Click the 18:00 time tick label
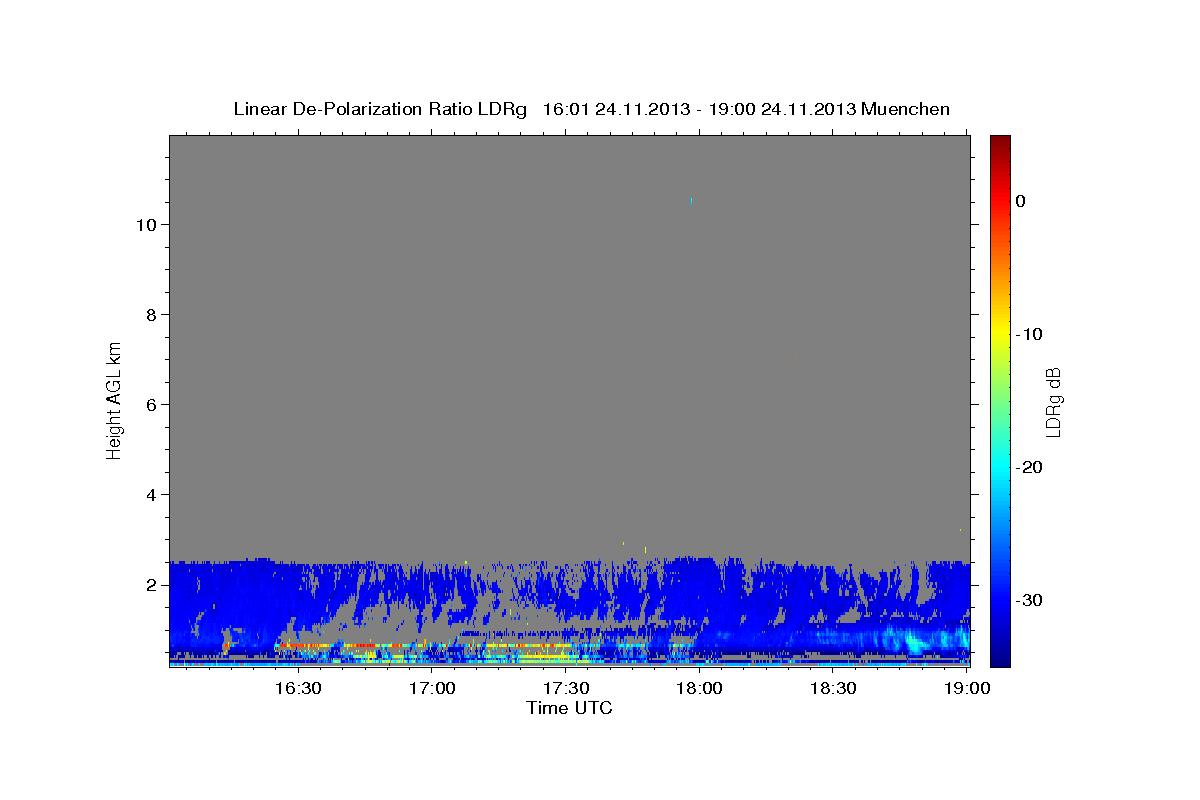The height and width of the screenshot is (800, 1200). (699, 688)
